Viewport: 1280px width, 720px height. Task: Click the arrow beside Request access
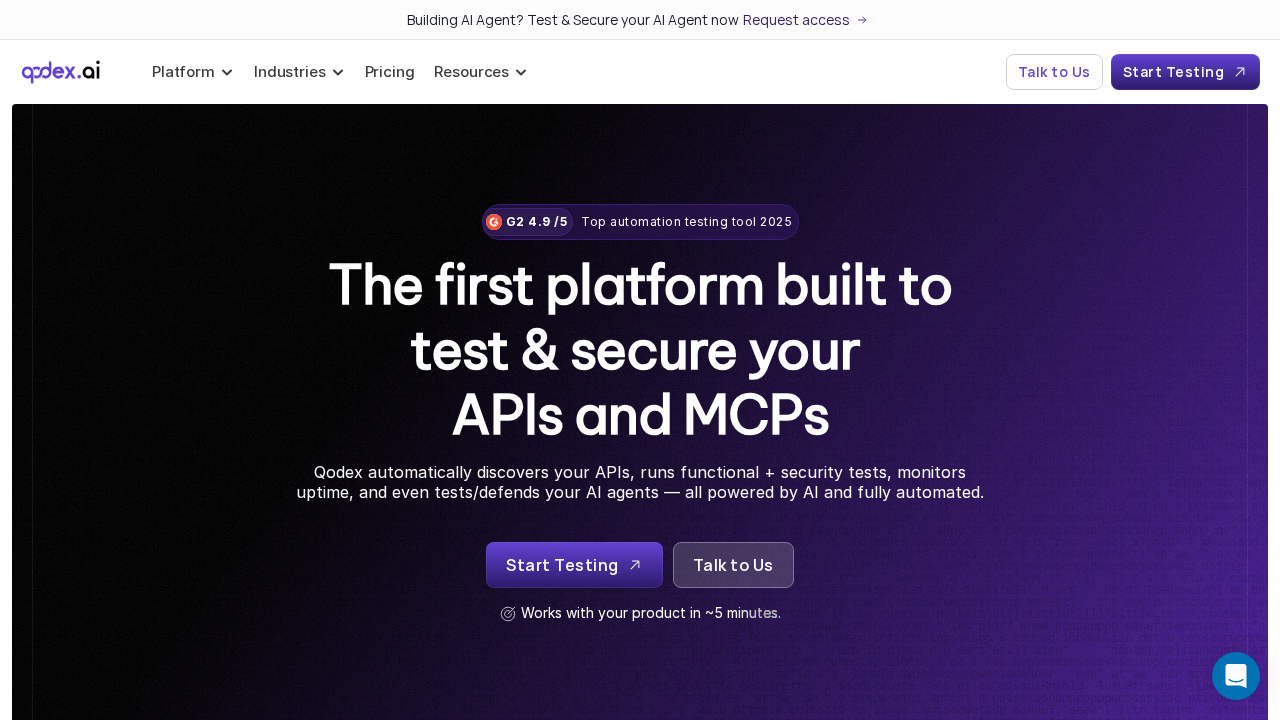pos(862,20)
